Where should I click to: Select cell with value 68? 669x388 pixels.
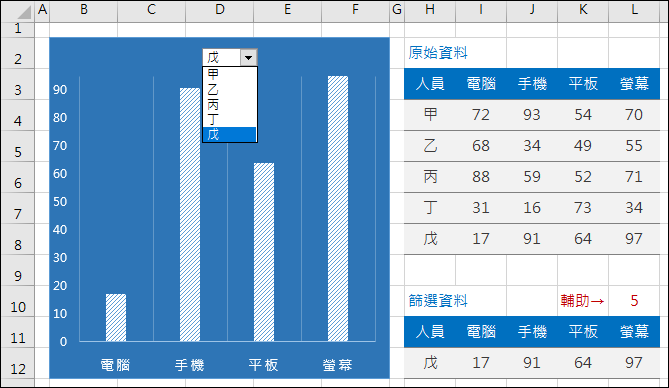point(481,146)
